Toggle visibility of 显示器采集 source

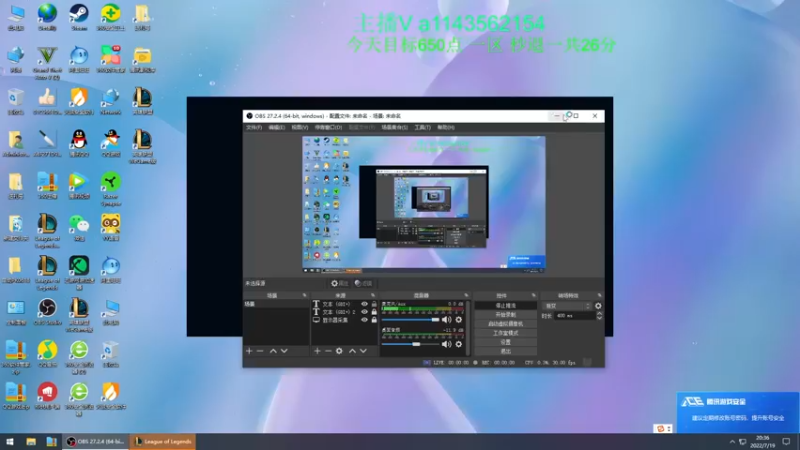364,320
